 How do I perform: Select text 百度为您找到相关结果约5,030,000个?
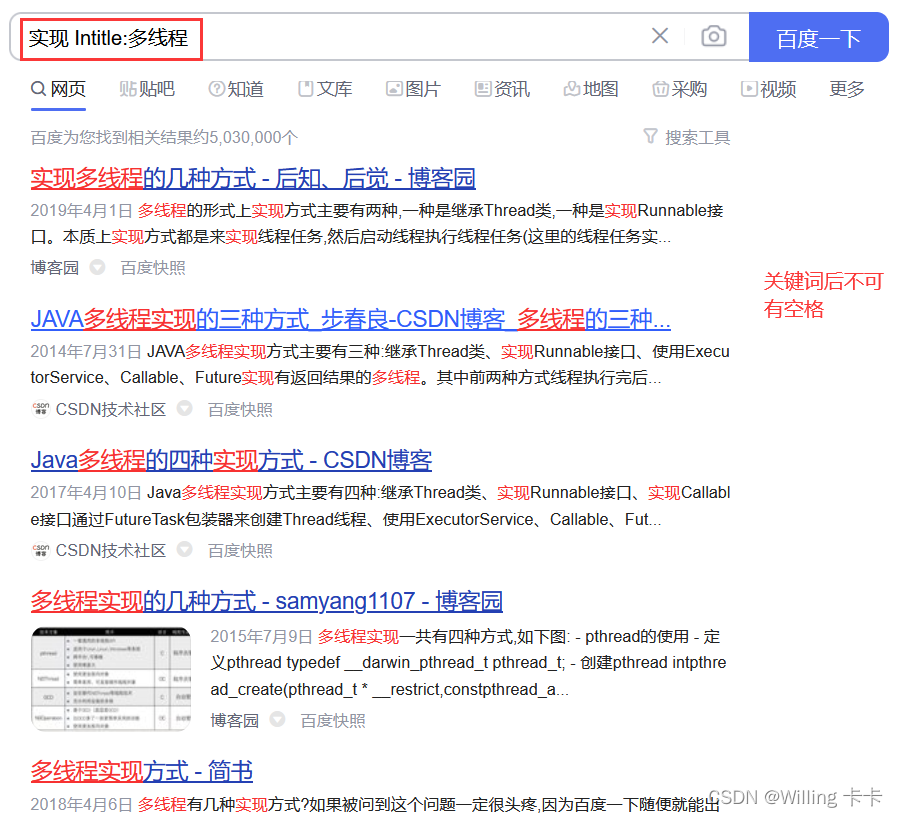(164, 137)
